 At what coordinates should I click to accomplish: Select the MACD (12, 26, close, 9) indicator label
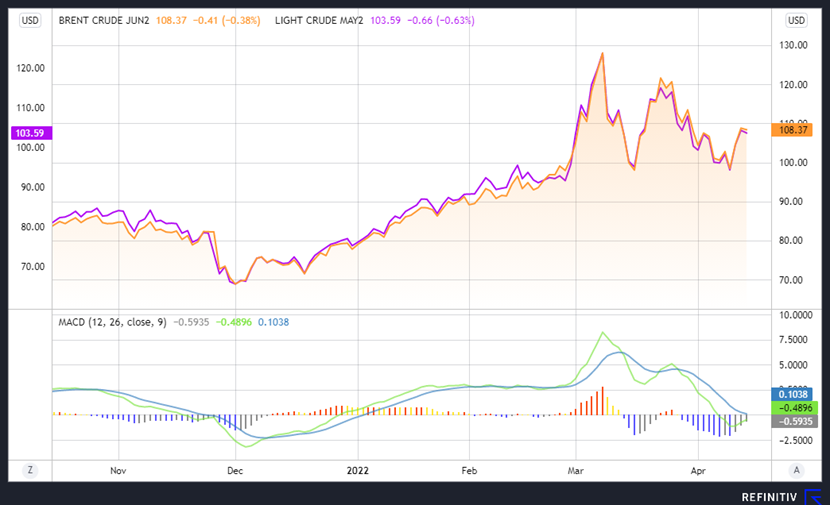(x=112, y=322)
